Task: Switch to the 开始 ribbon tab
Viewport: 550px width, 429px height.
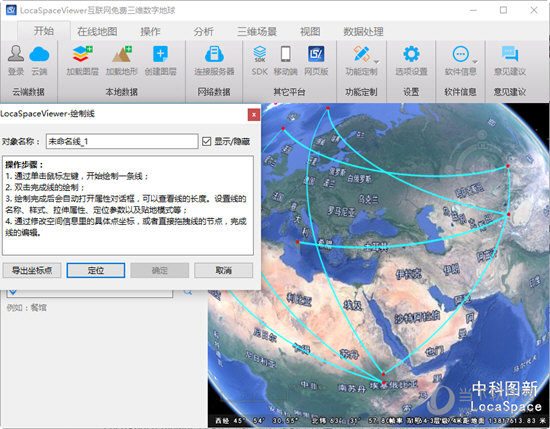Action: click(x=43, y=31)
